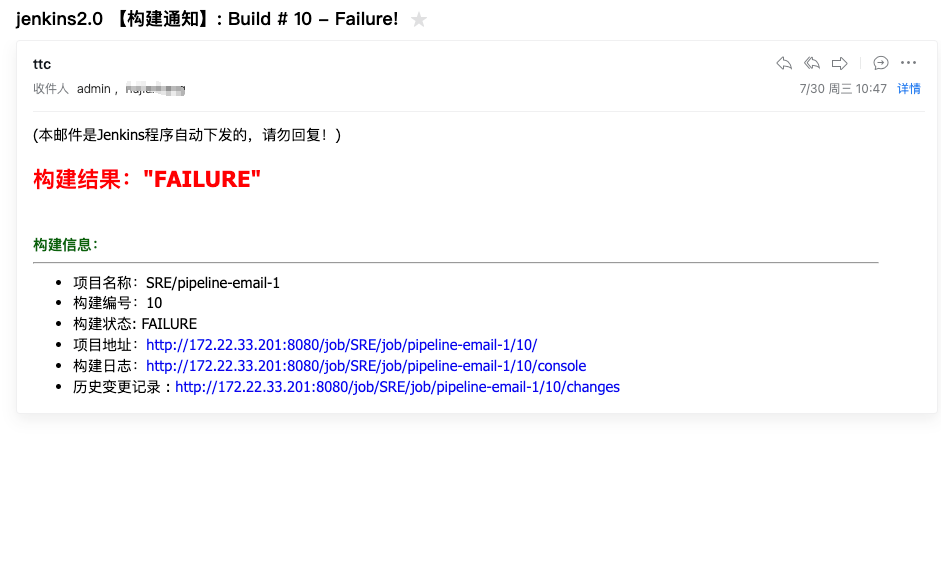Viewport: 941px width, 576px height.
Task: Click the 构建编号 10 list item
Action: click(x=117, y=303)
